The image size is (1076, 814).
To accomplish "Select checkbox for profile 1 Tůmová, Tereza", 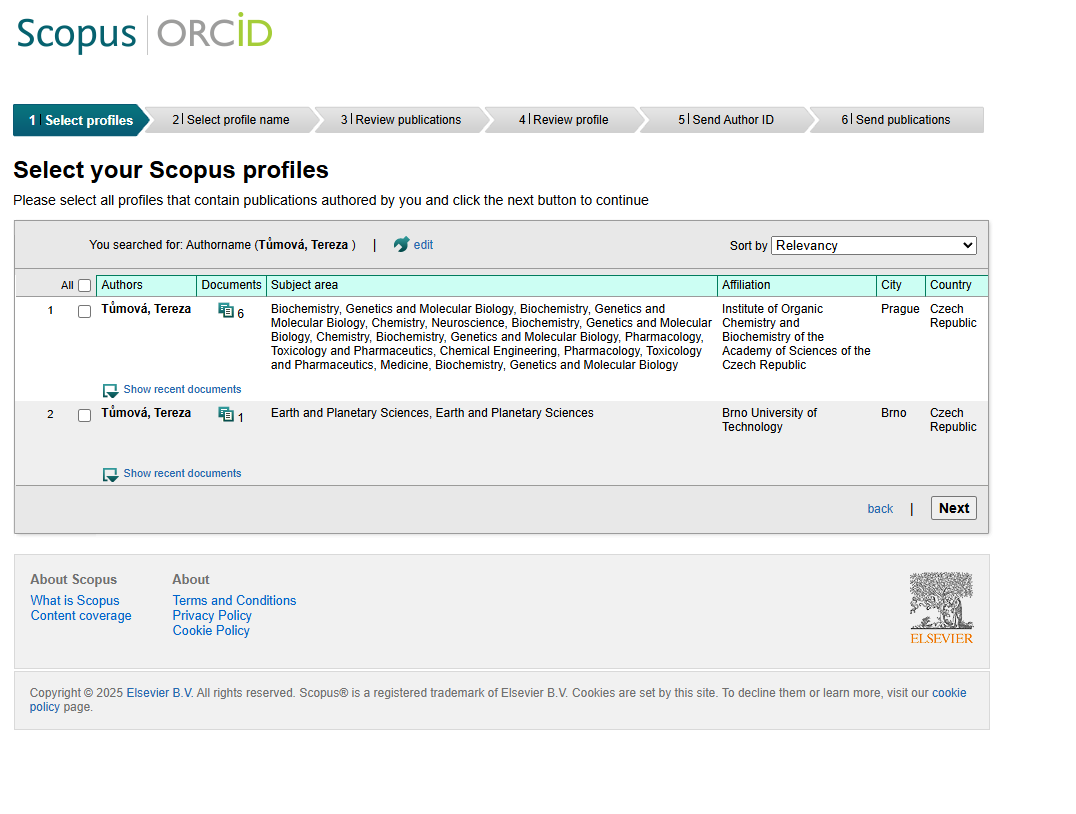I will [84, 312].
